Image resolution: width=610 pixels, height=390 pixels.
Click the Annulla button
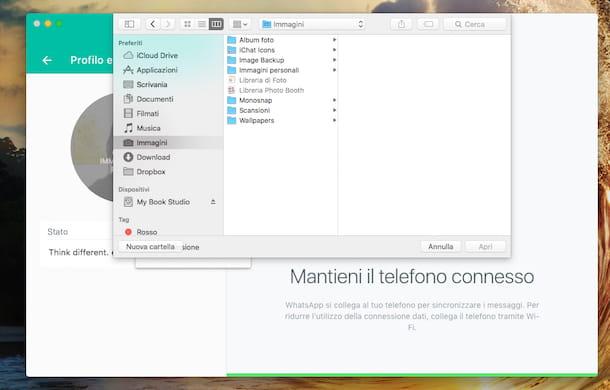coord(441,247)
